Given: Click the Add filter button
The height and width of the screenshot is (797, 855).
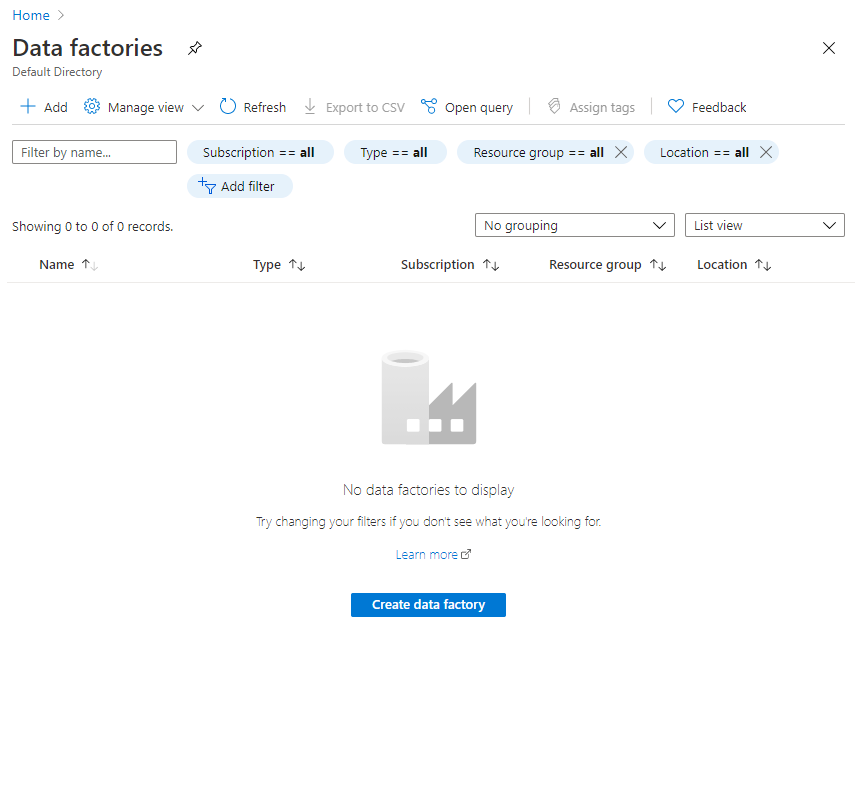Looking at the screenshot, I should point(239,186).
